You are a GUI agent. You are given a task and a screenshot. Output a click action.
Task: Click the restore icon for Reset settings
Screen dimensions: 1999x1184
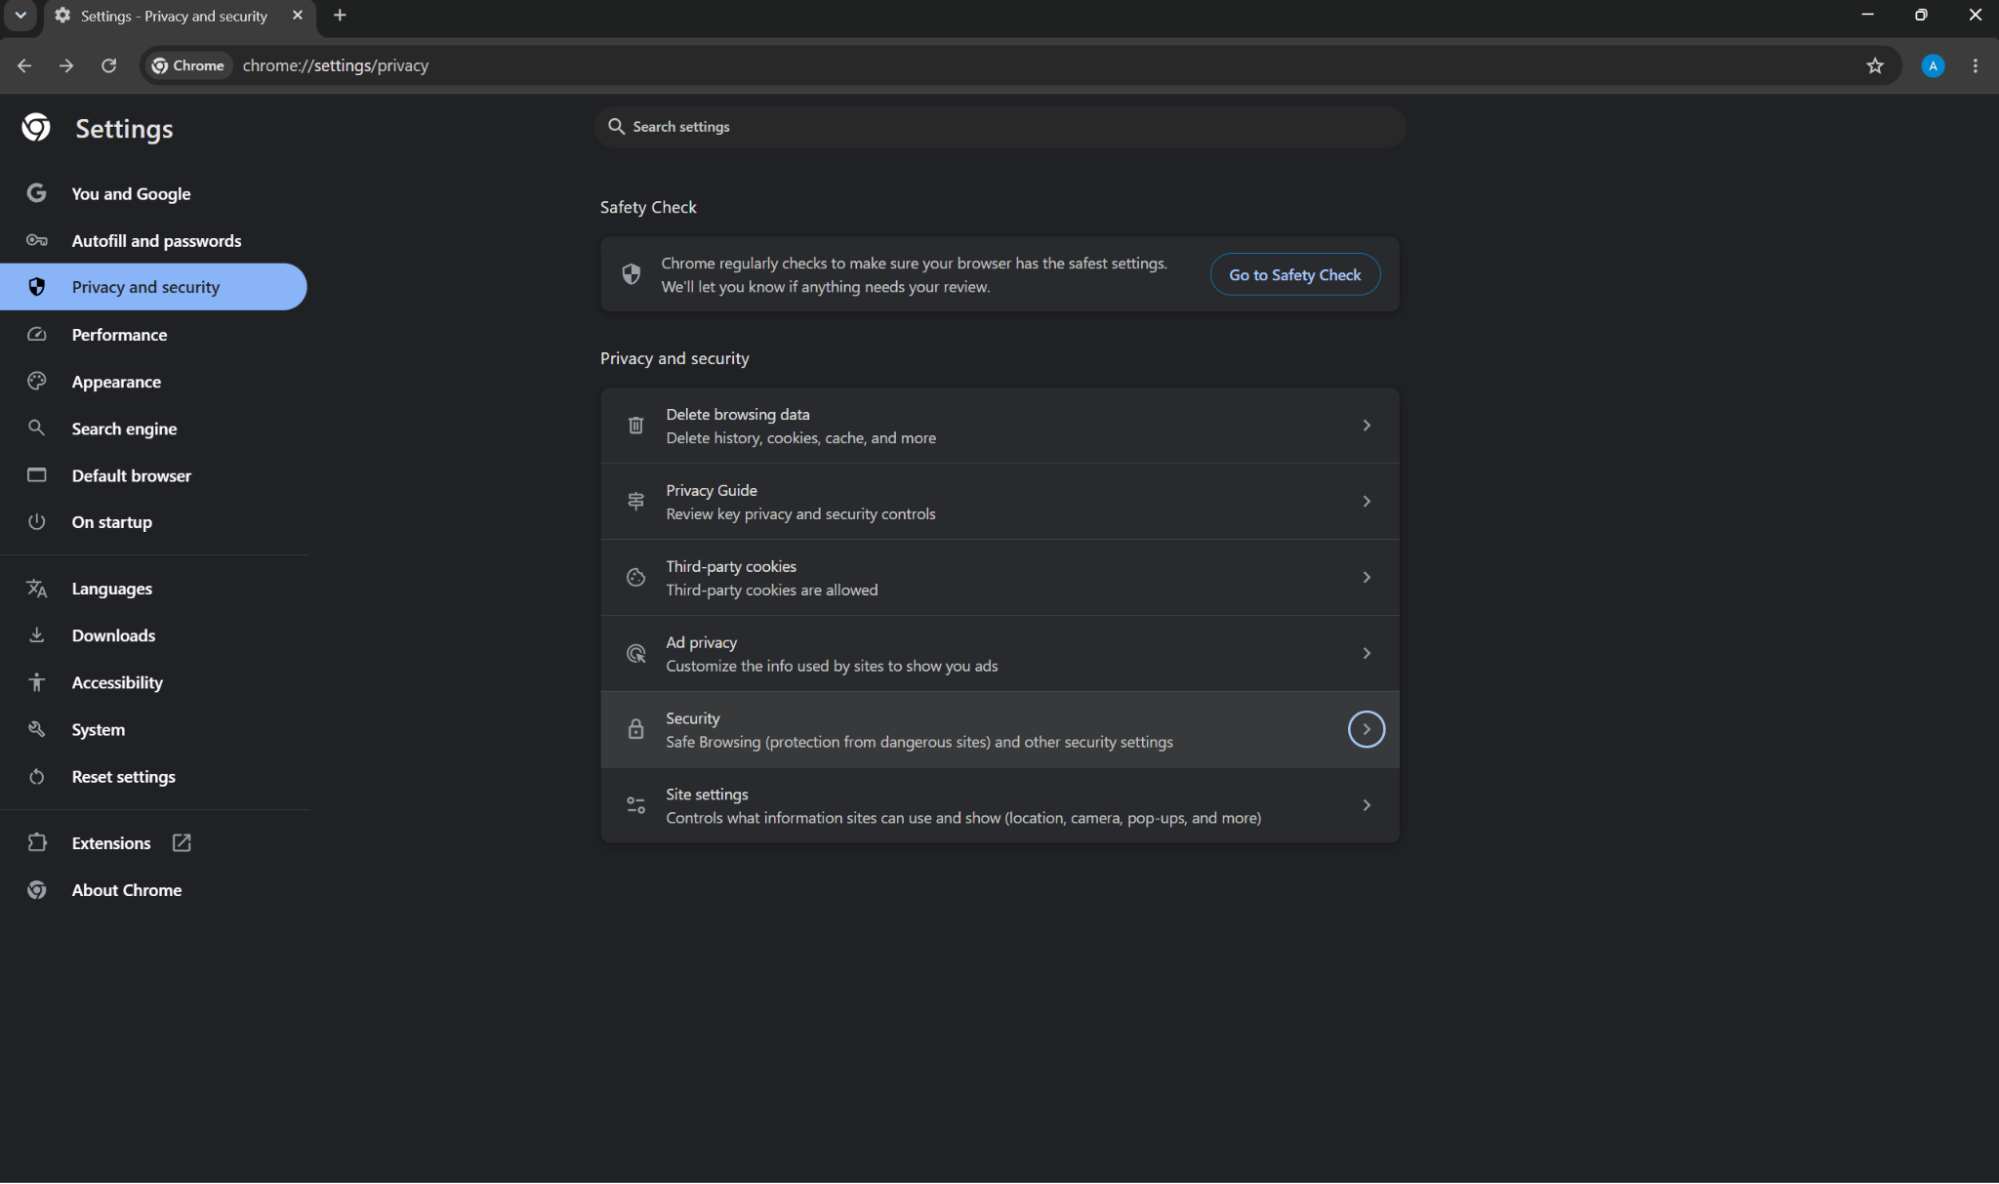click(x=37, y=776)
